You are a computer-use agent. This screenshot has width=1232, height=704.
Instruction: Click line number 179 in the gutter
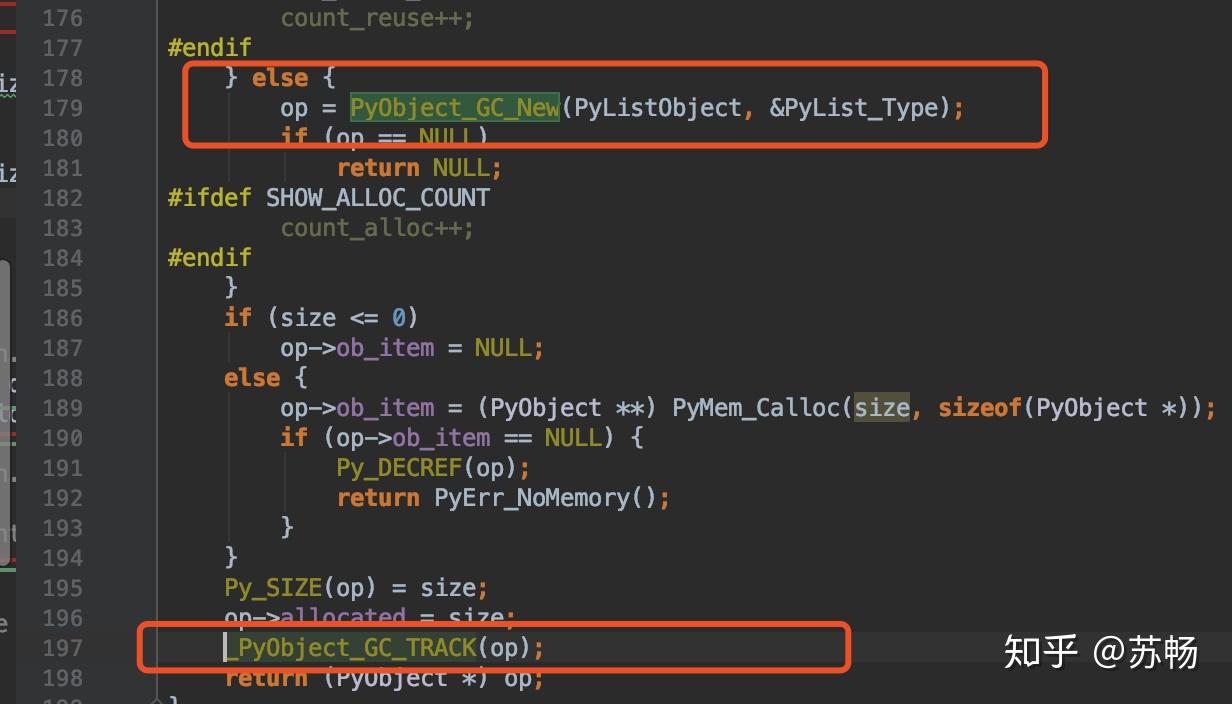[x=60, y=107]
